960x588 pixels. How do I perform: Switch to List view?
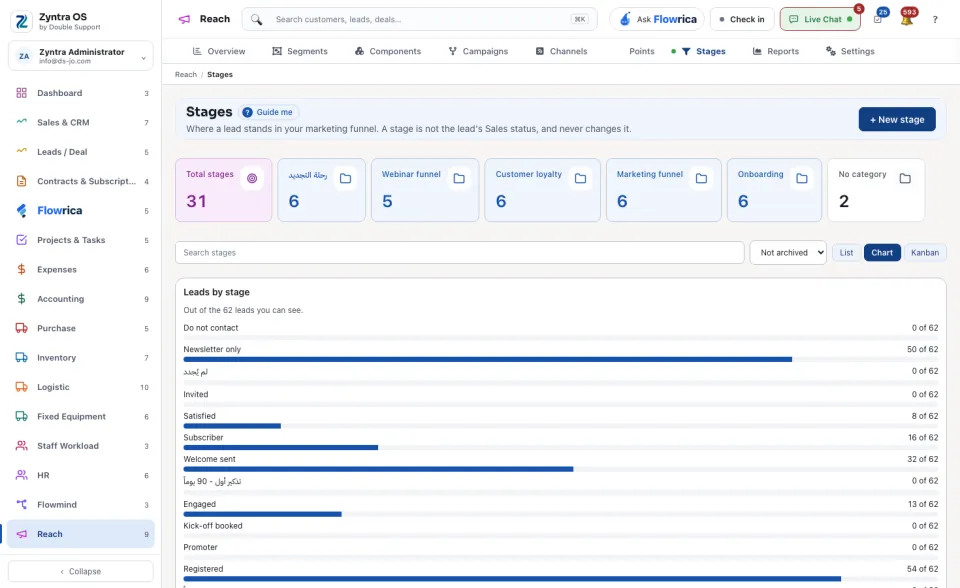[x=846, y=252]
